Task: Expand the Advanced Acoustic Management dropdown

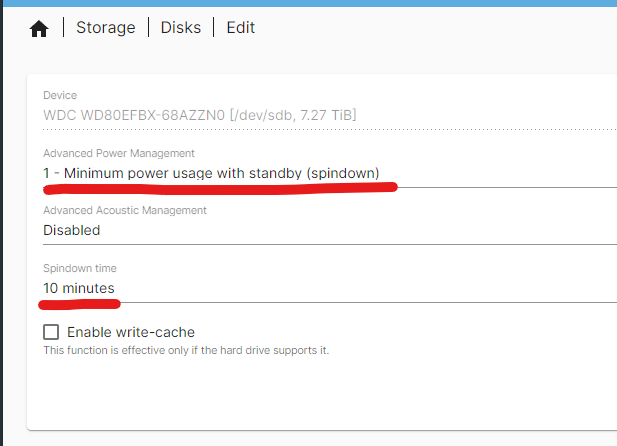Action: point(330,230)
